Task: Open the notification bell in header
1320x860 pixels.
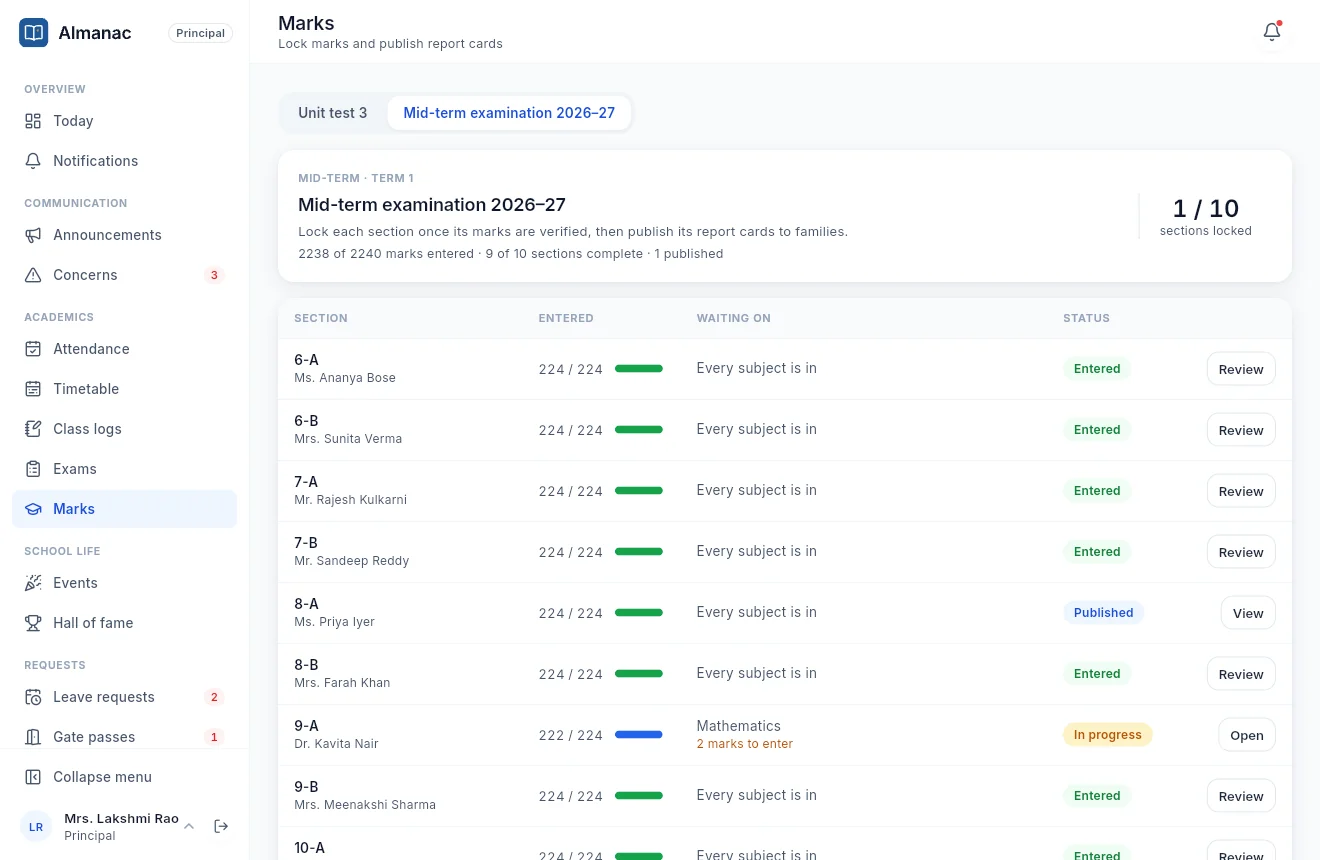Action: click(x=1272, y=32)
